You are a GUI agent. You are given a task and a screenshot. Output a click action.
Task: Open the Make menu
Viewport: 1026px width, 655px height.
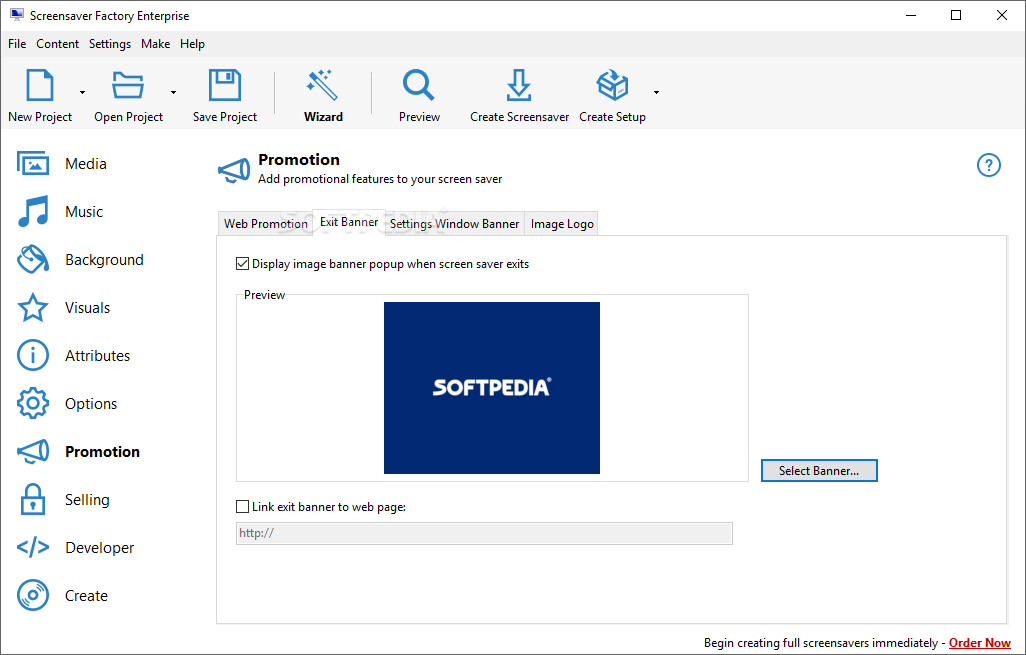click(156, 44)
